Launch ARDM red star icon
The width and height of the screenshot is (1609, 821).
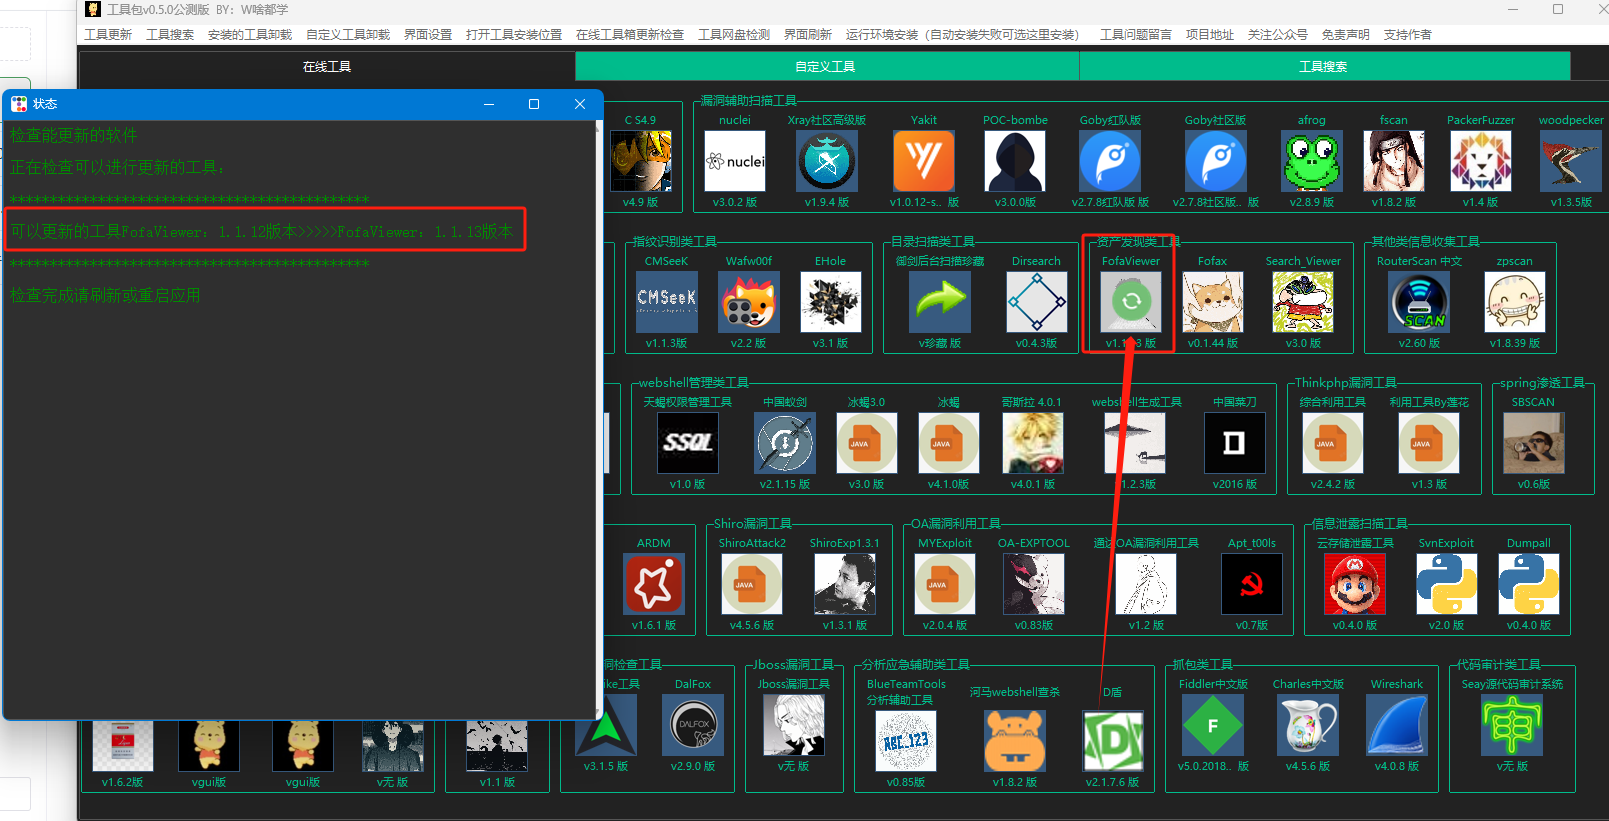654,584
